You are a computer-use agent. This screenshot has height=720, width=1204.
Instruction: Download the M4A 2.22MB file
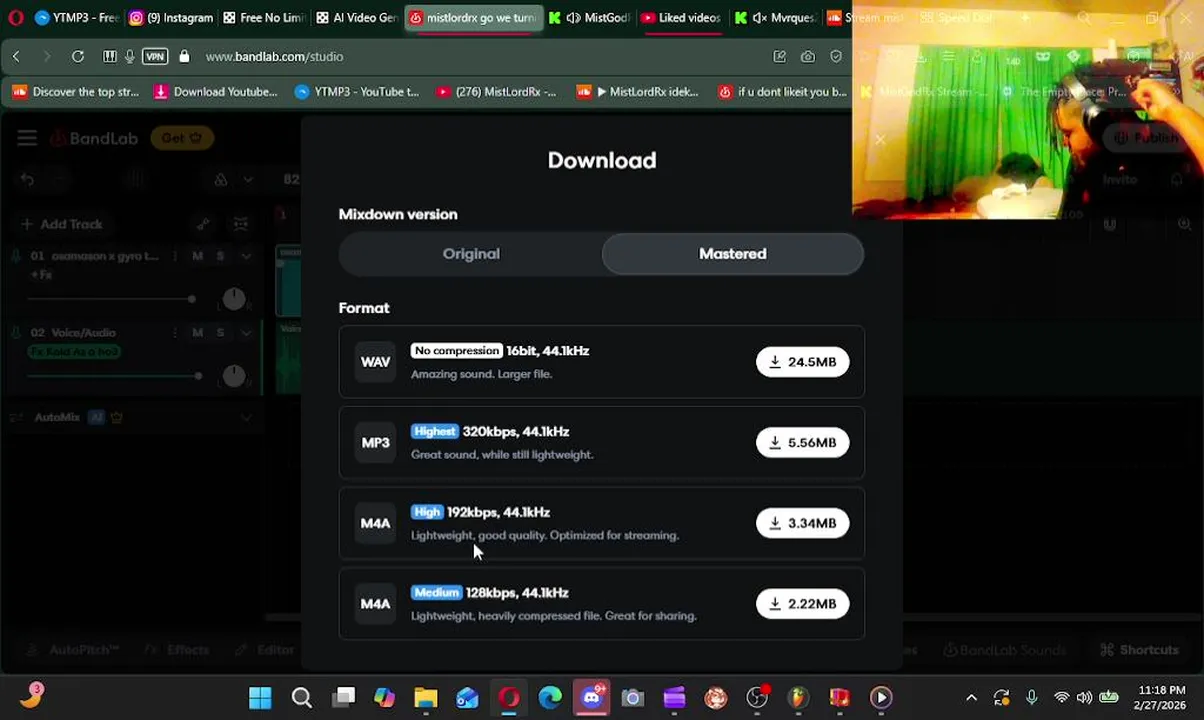tap(802, 604)
